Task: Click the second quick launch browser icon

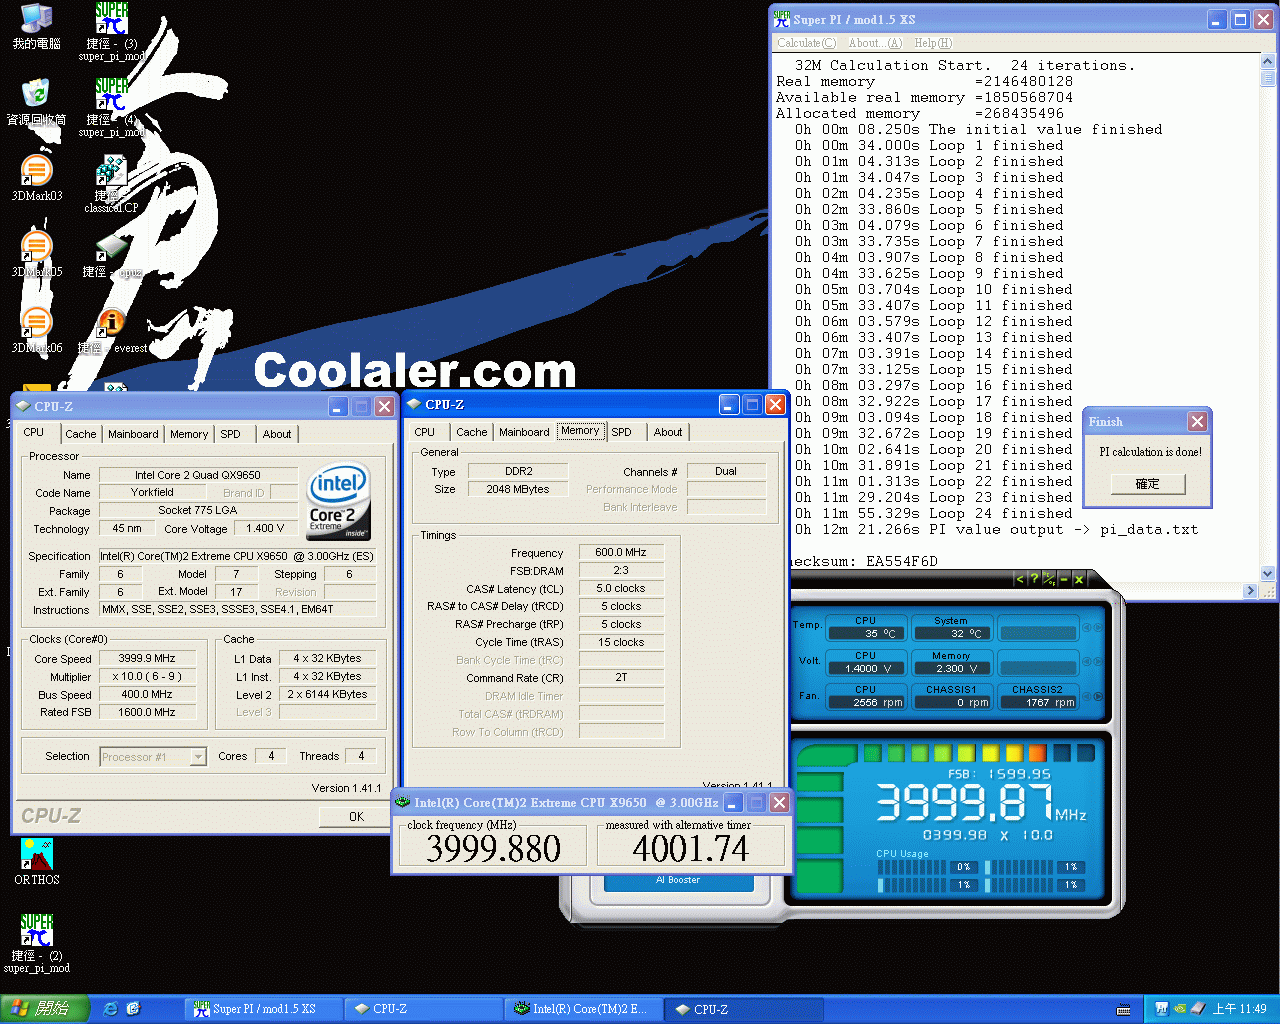Action: click(x=134, y=1009)
